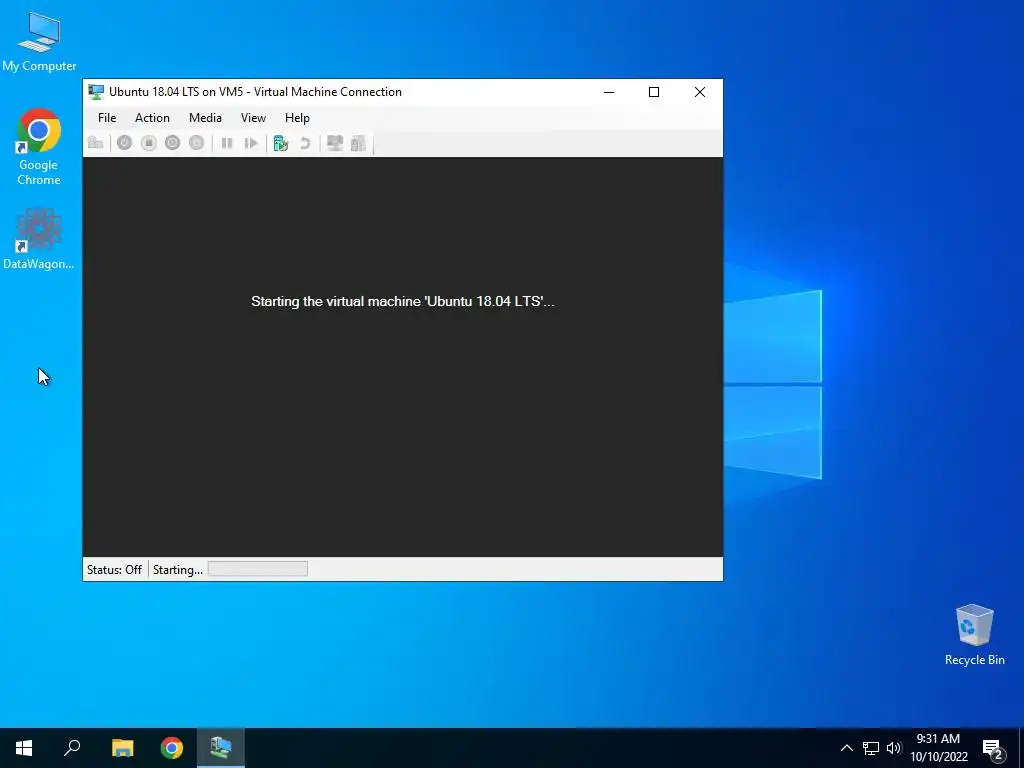Click the Turn Off square stop icon
The image size is (1024, 768).
149,143
